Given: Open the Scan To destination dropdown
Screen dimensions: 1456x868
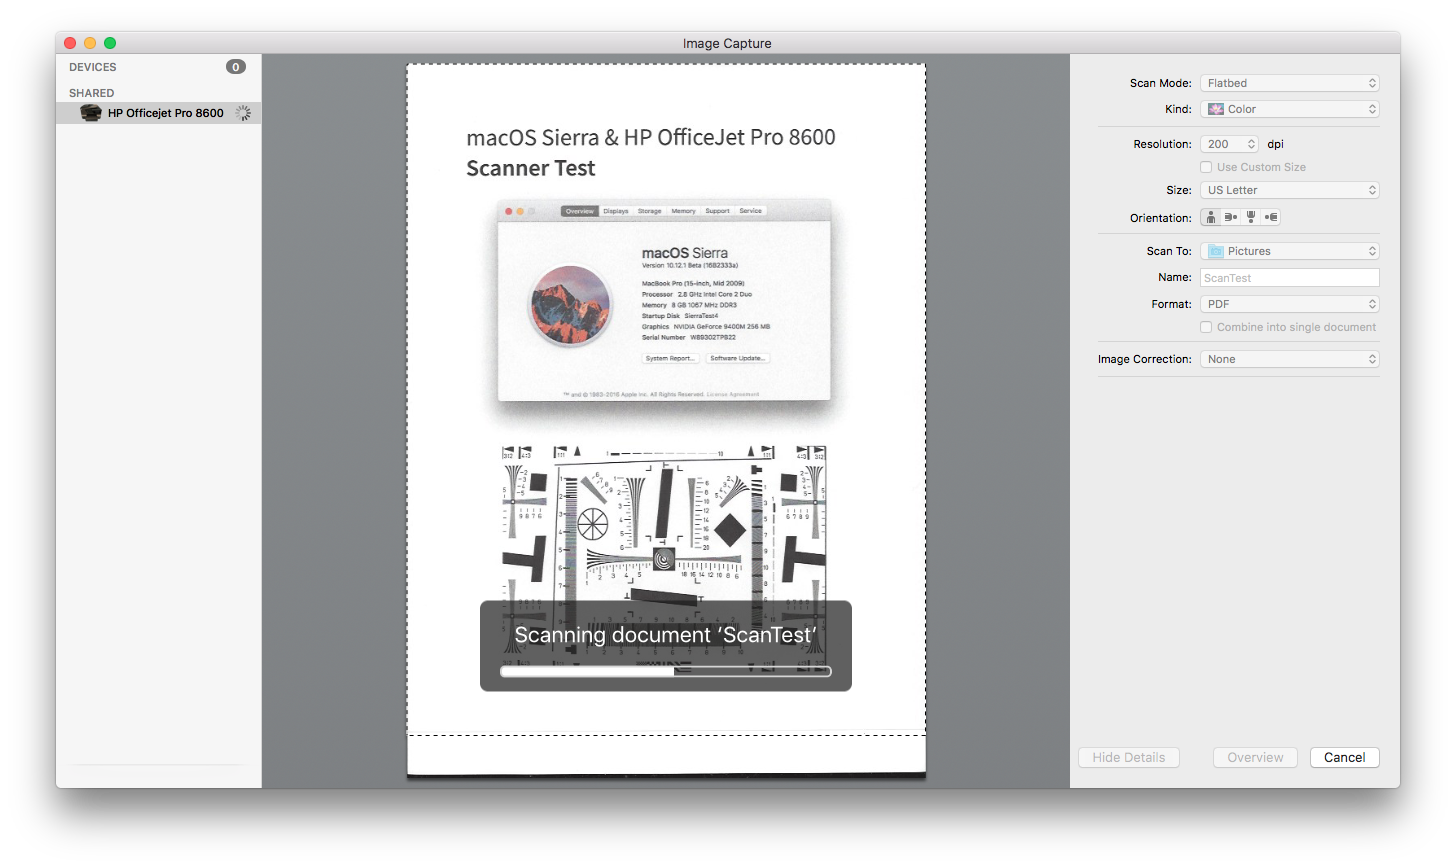Looking at the screenshot, I should tap(1290, 251).
